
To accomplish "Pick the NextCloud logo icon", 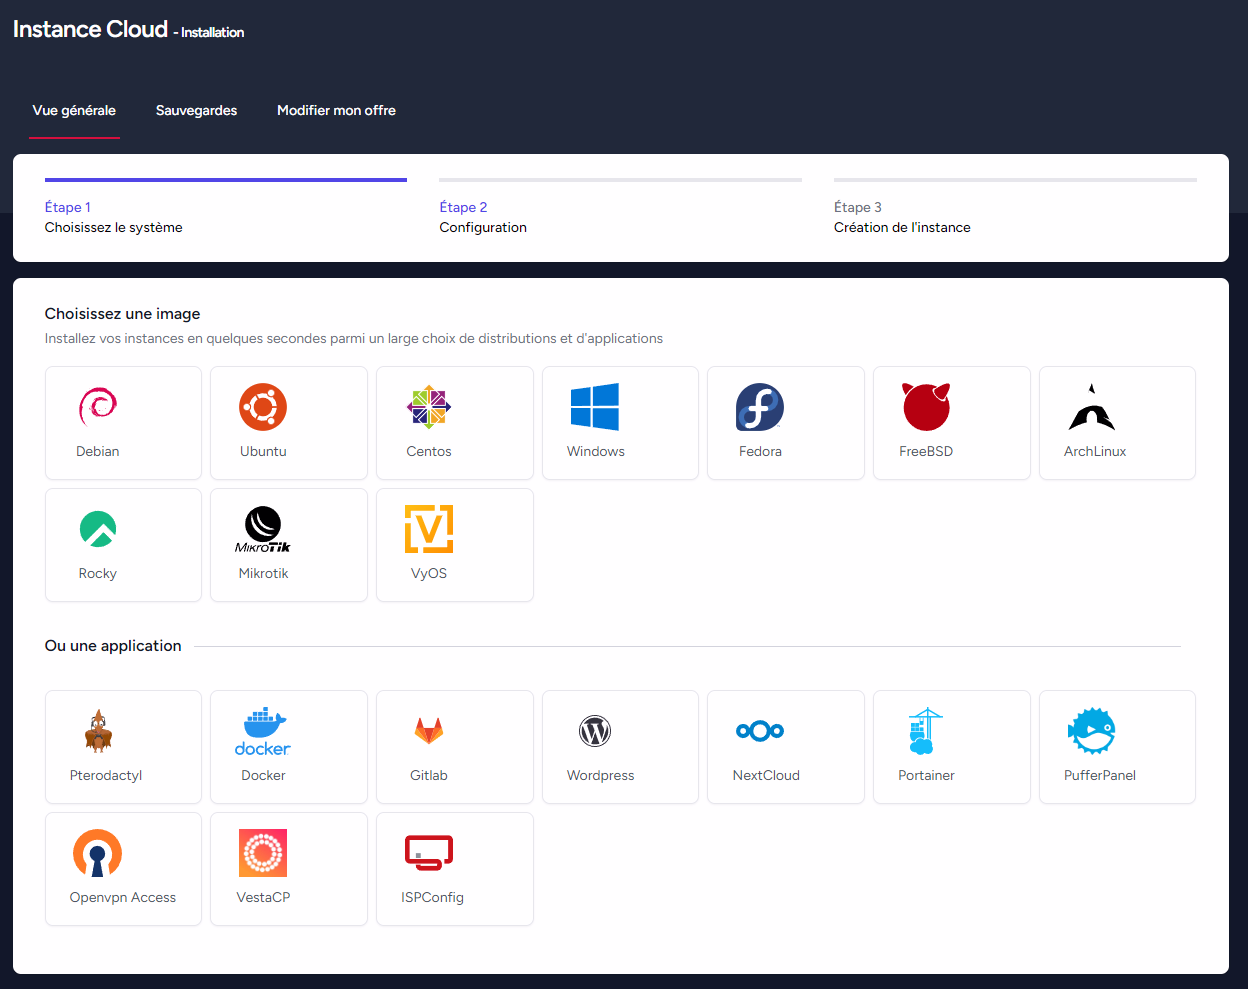I will coord(760,731).
